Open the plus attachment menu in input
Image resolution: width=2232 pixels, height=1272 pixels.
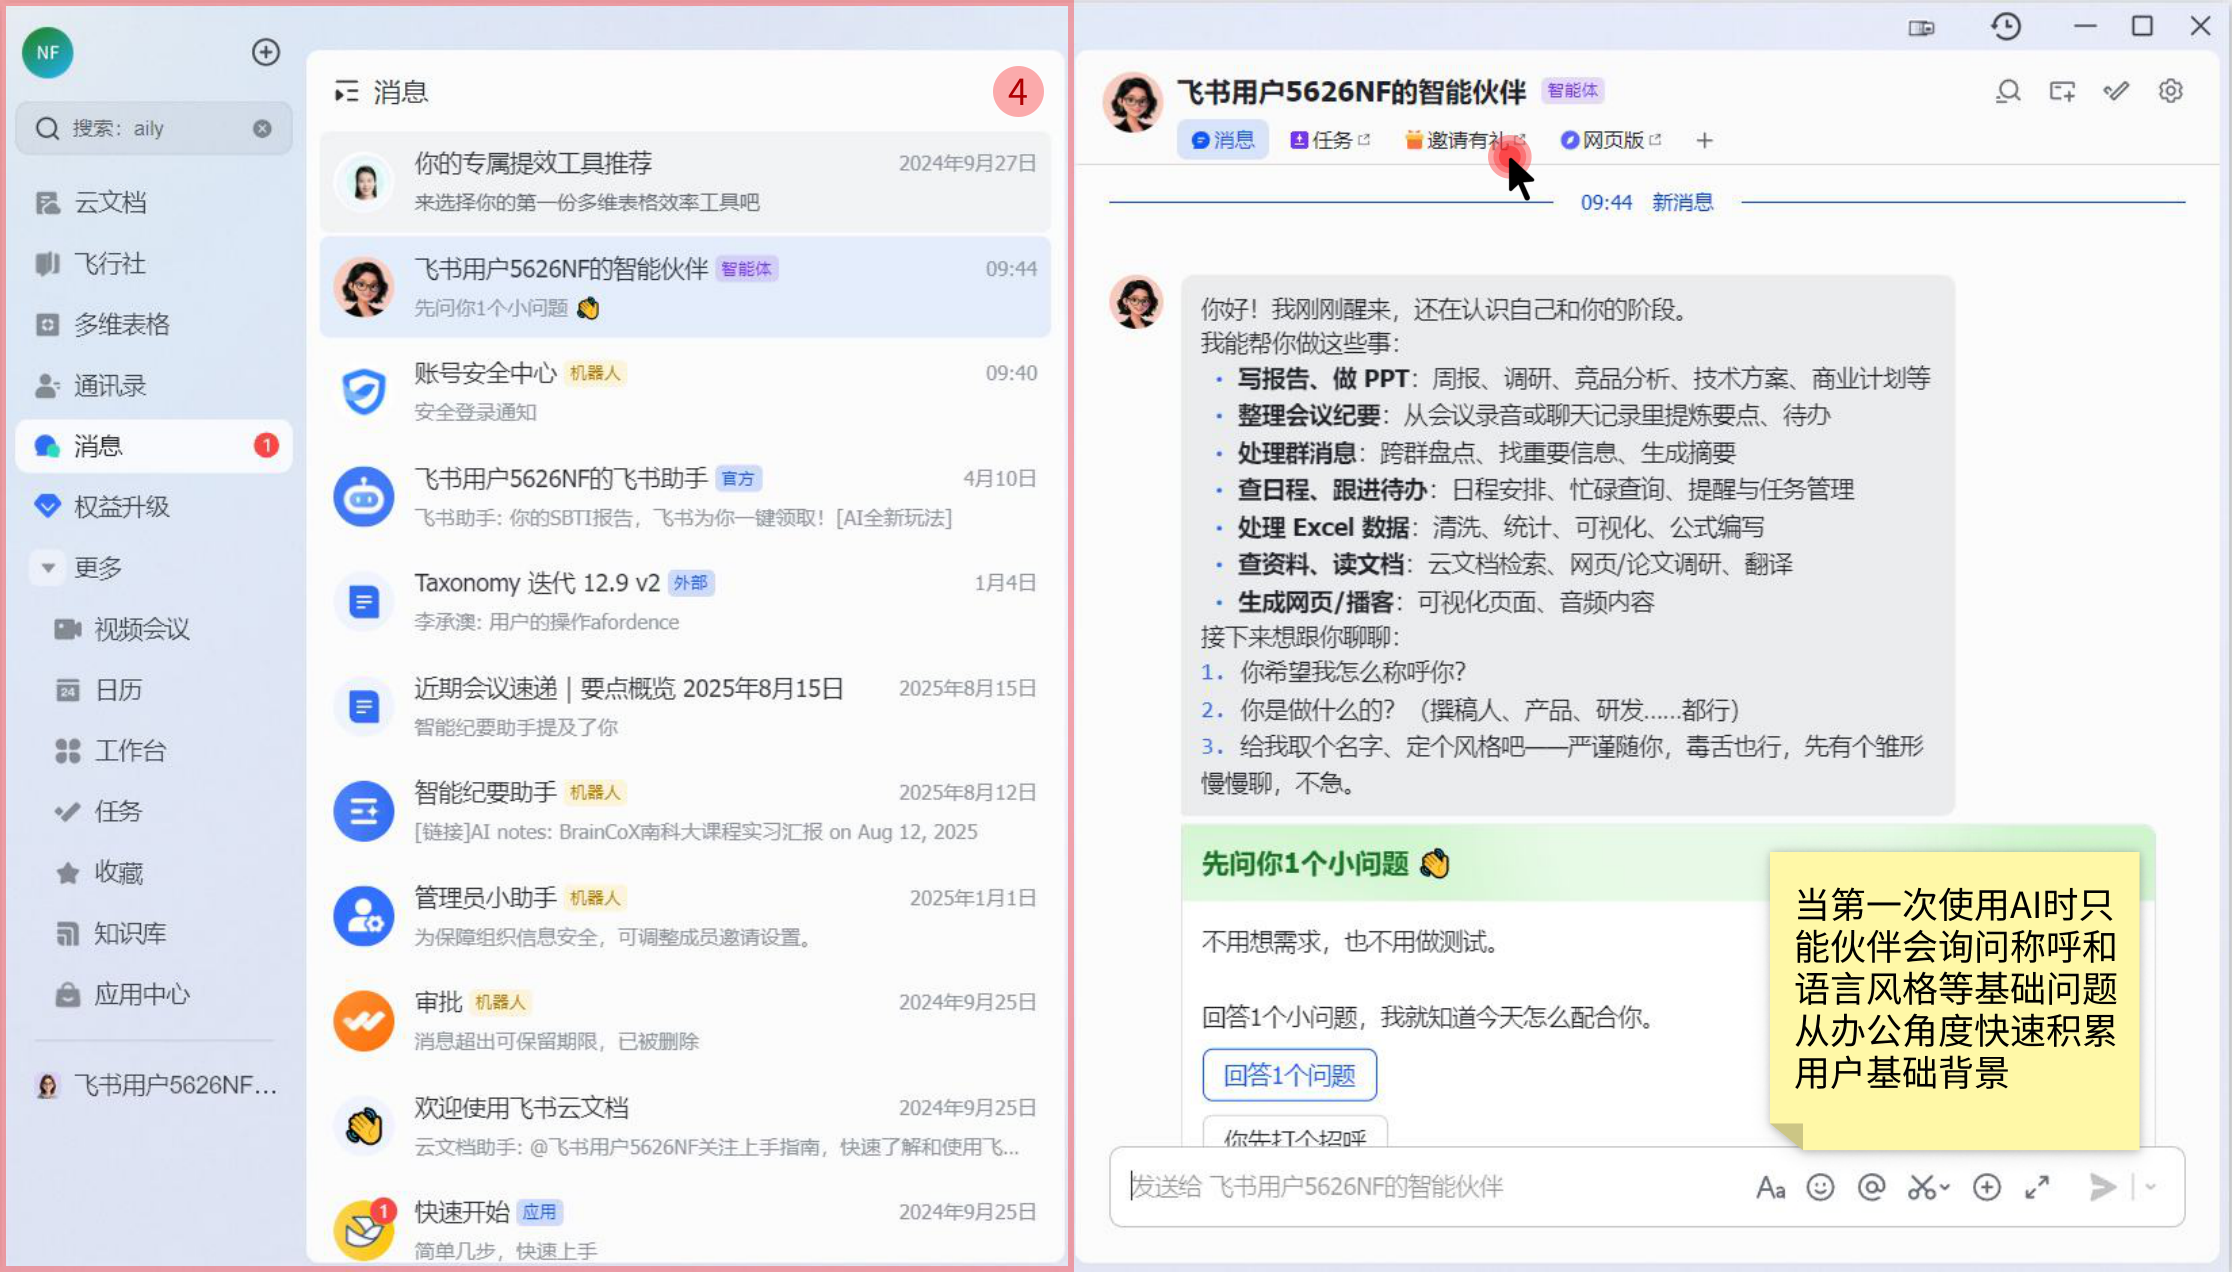1987,1187
